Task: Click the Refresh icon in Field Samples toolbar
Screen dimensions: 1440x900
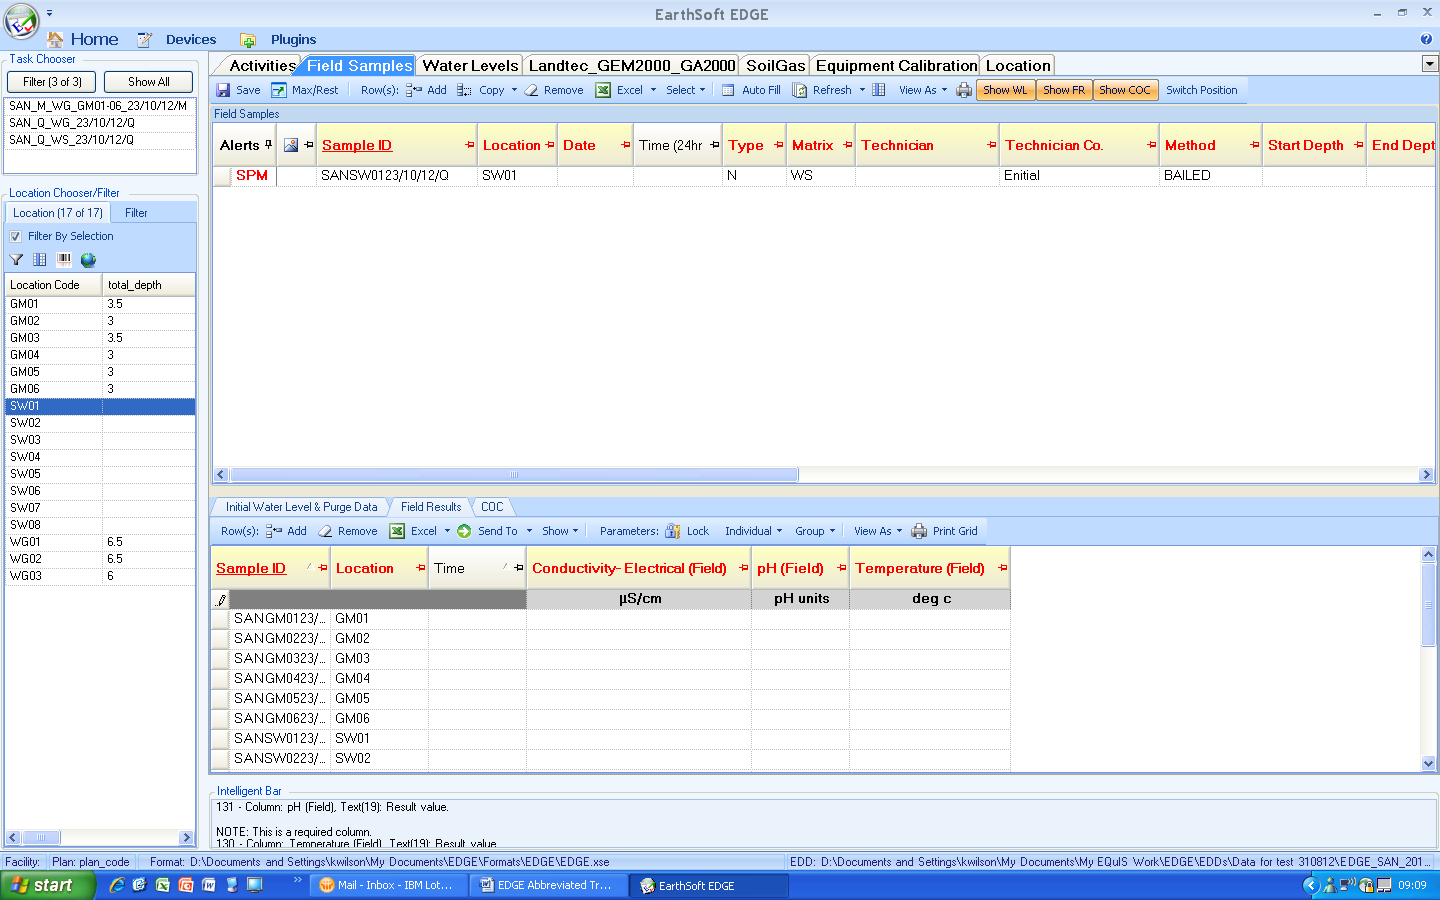Action: [x=800, y=90]
